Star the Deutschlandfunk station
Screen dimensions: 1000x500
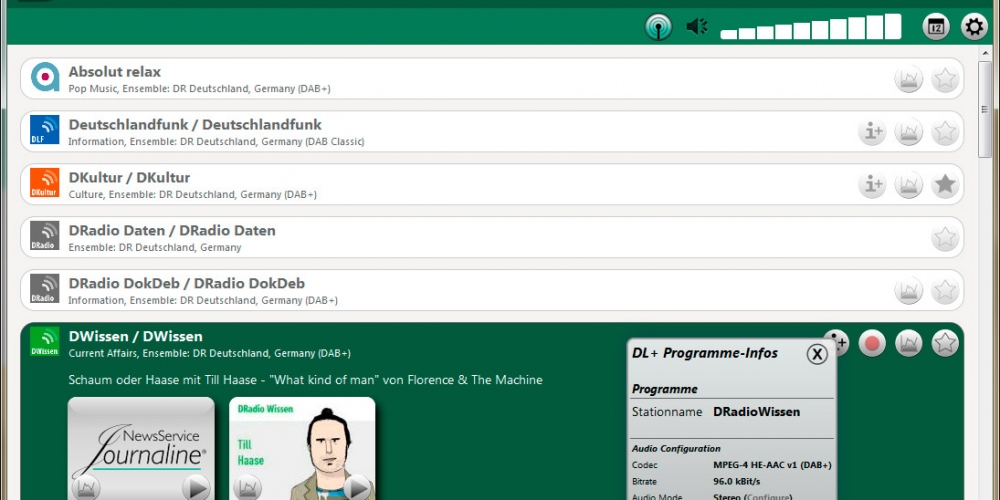(945, 132)
